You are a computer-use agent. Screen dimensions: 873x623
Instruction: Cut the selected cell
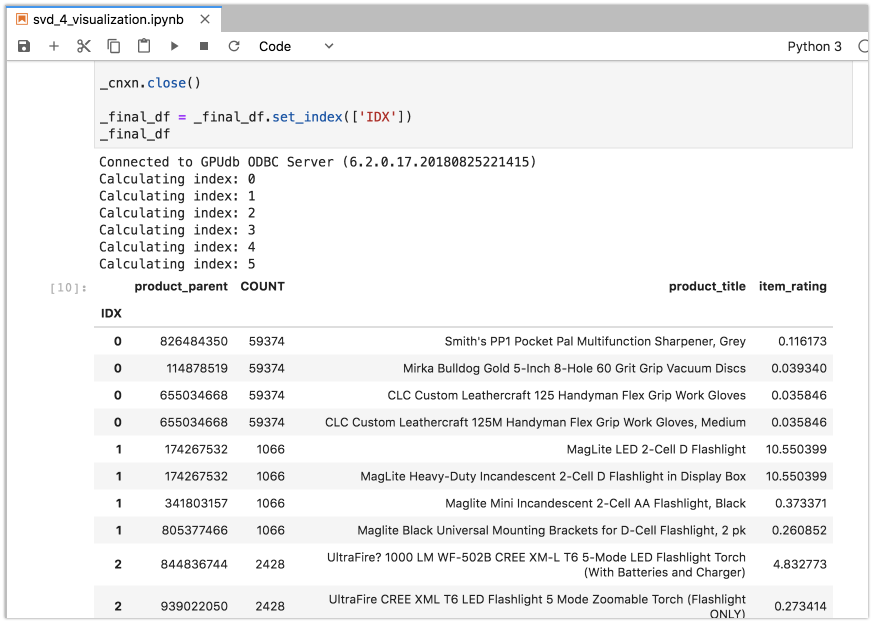coord(83,46)
